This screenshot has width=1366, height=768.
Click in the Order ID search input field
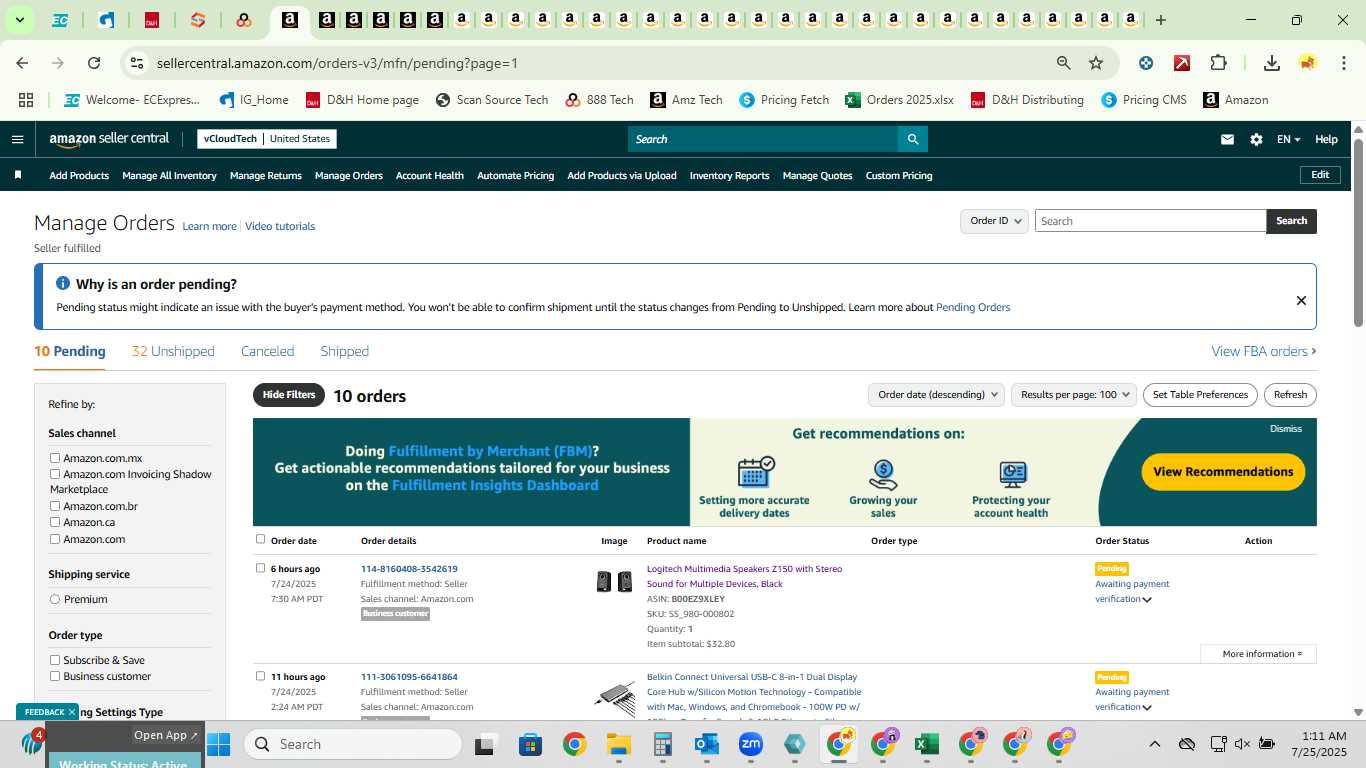pos(1150,221)
